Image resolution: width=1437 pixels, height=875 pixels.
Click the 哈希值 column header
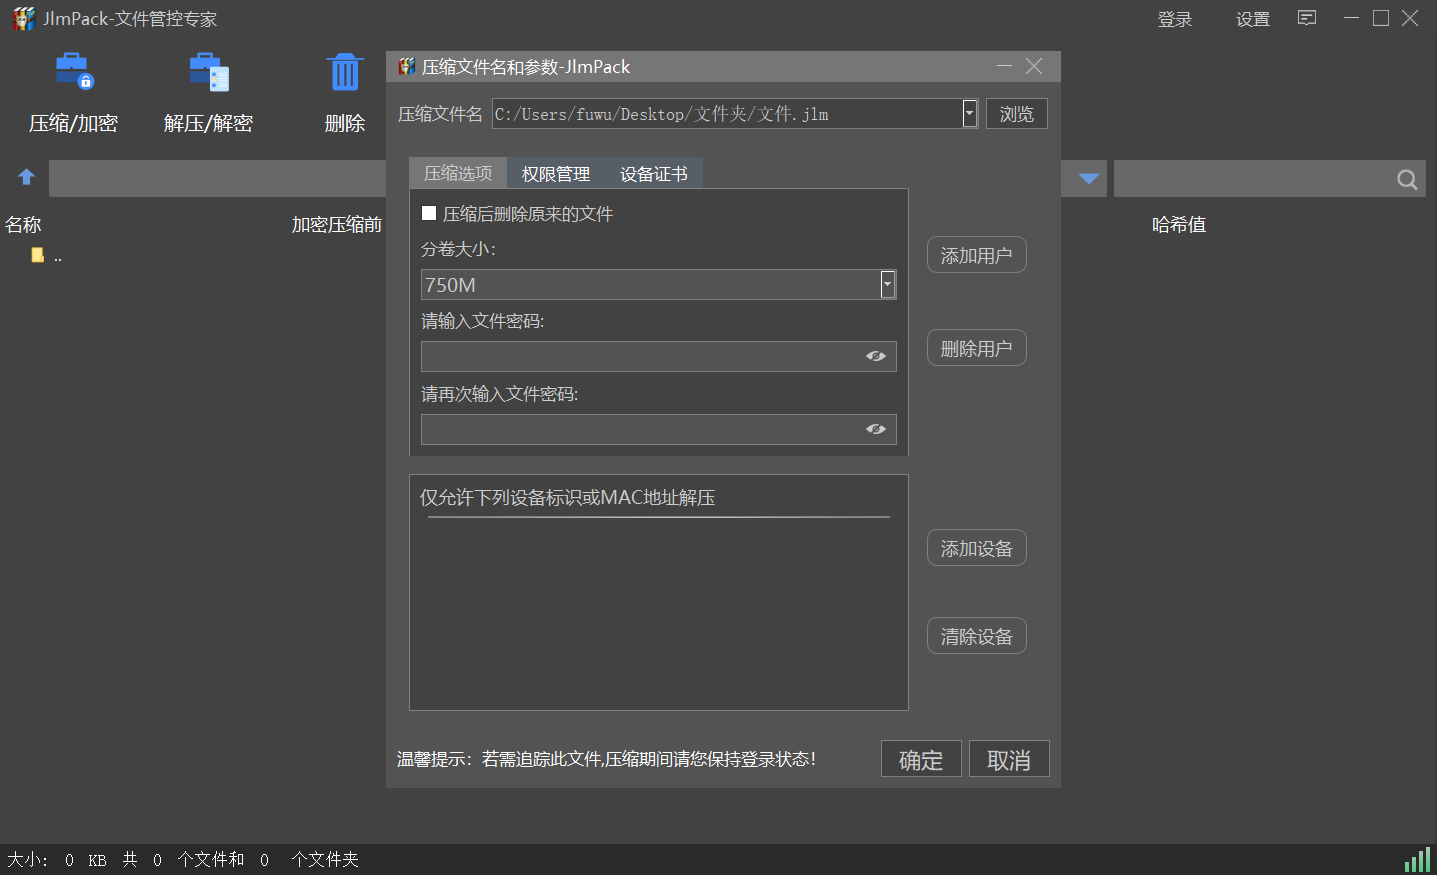(1179, 225)
